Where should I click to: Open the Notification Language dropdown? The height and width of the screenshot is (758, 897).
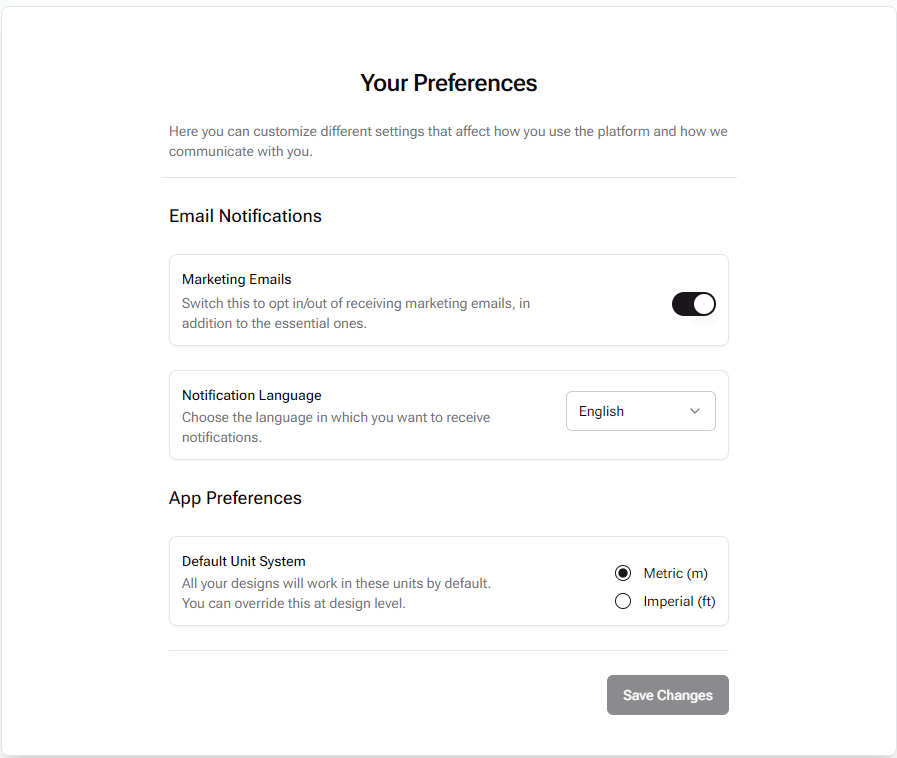point(640,411)
